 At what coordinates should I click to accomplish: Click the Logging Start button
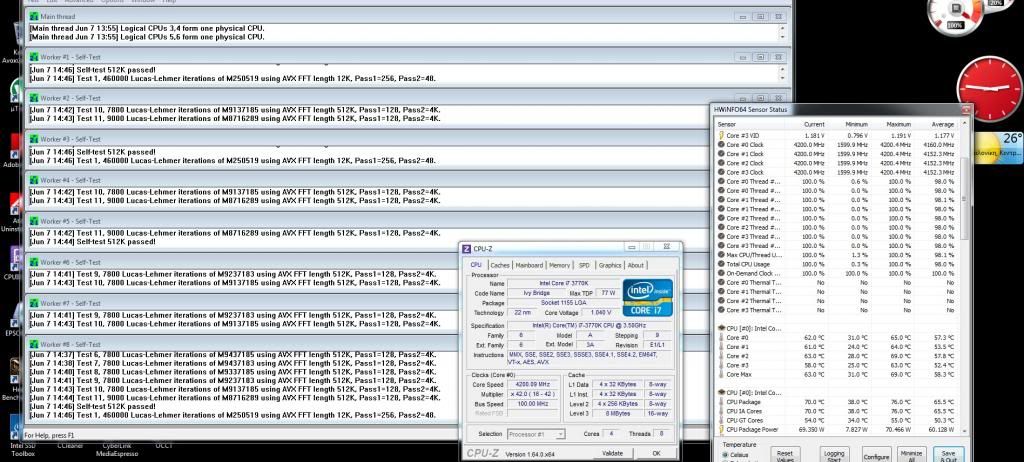coord(835,455)
